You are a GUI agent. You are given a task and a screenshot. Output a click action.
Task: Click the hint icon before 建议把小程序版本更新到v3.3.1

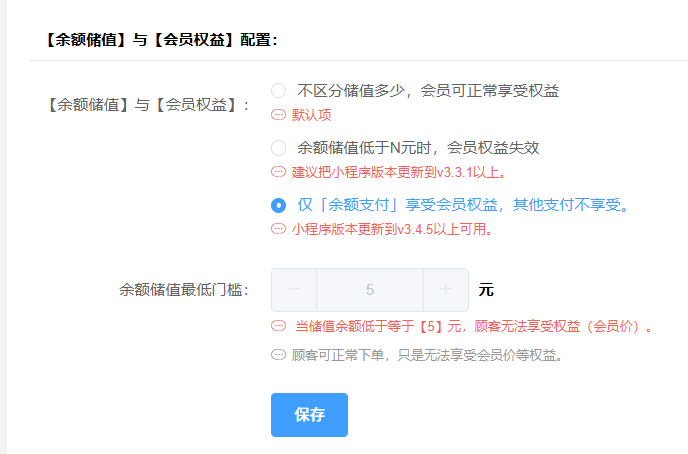pos(278,172)
